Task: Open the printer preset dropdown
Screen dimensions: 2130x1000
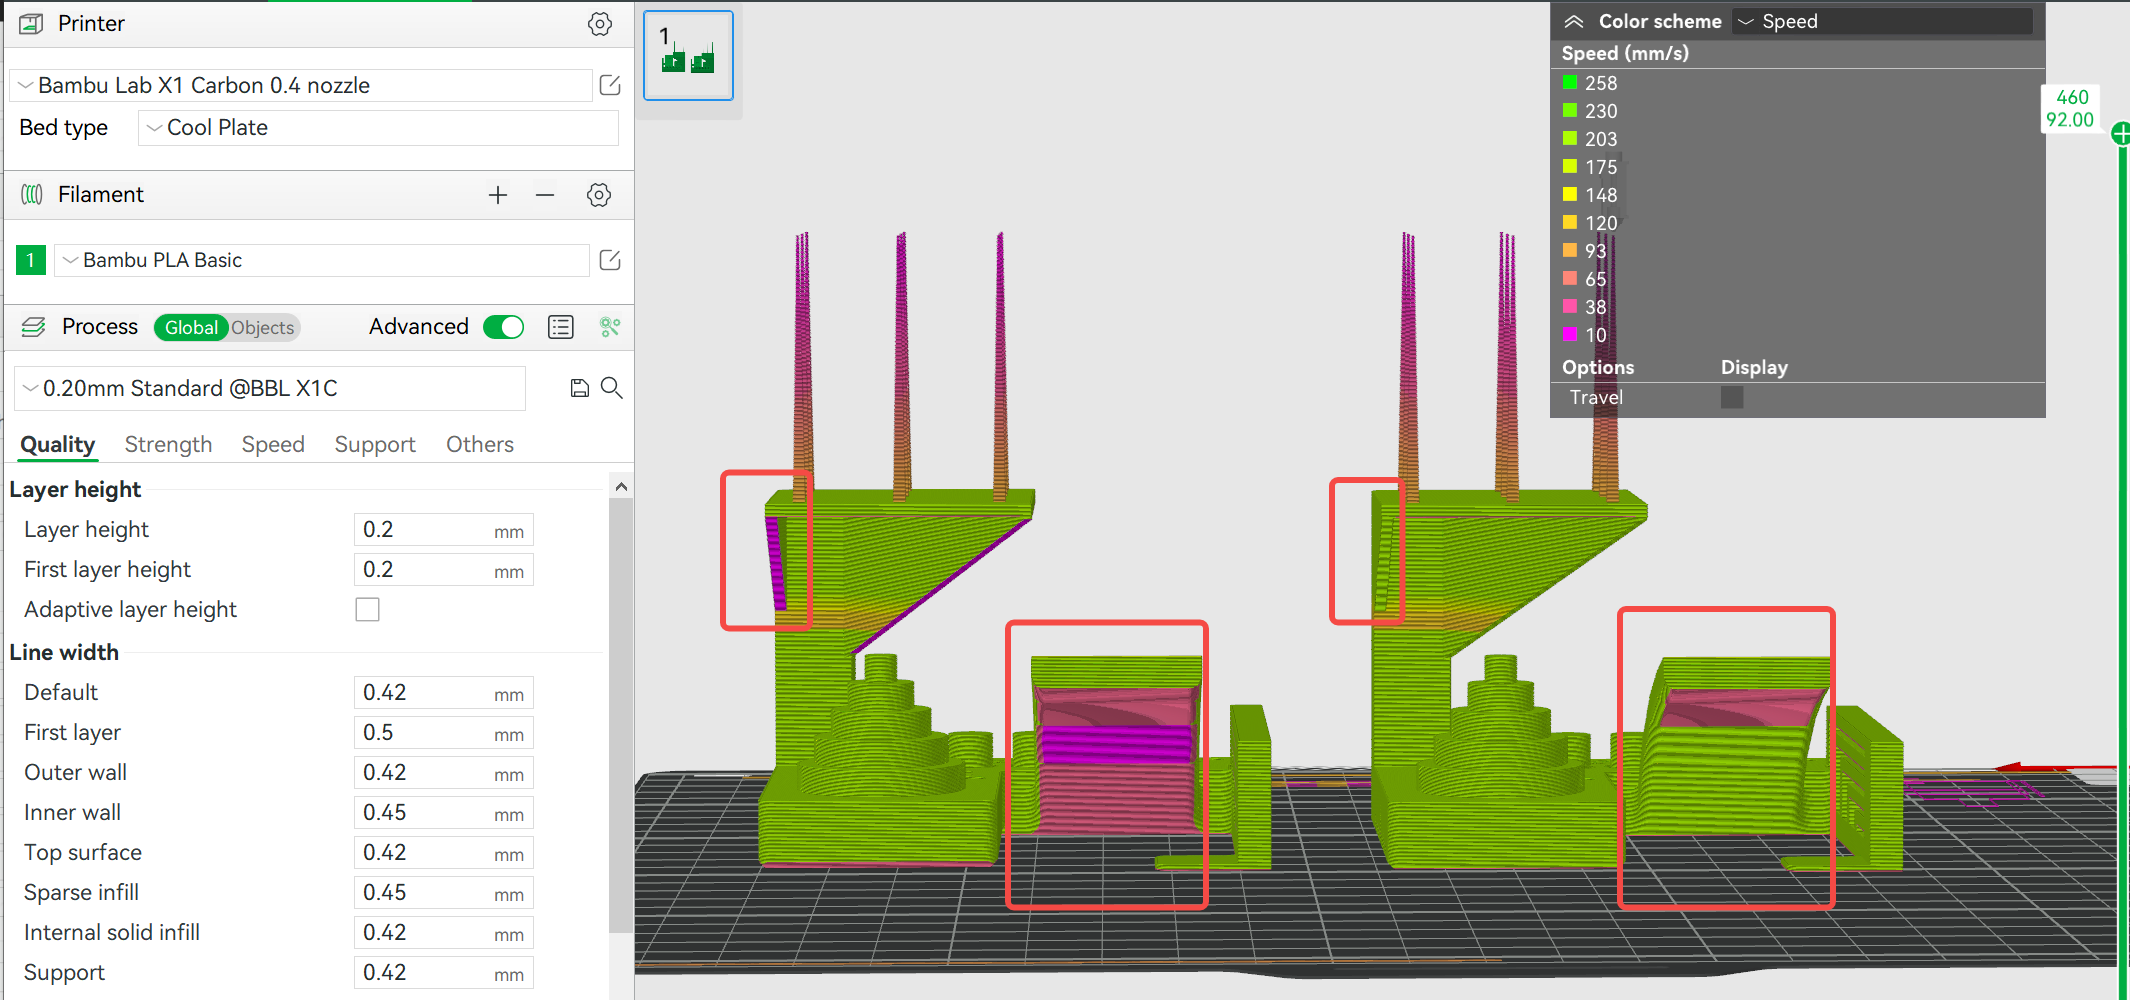Action: (x=300, y=85)
